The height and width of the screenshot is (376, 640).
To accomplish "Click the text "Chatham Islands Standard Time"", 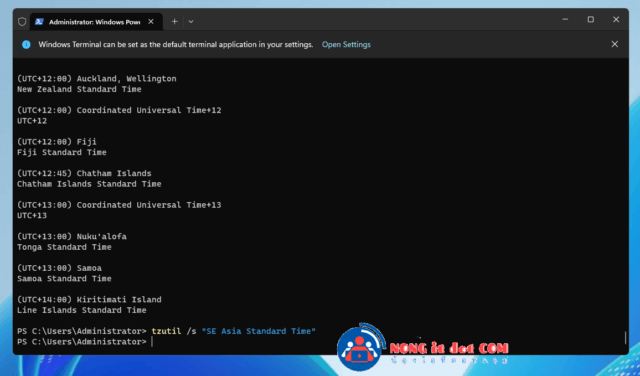I will pyautogui.click(x=89, y=184).
